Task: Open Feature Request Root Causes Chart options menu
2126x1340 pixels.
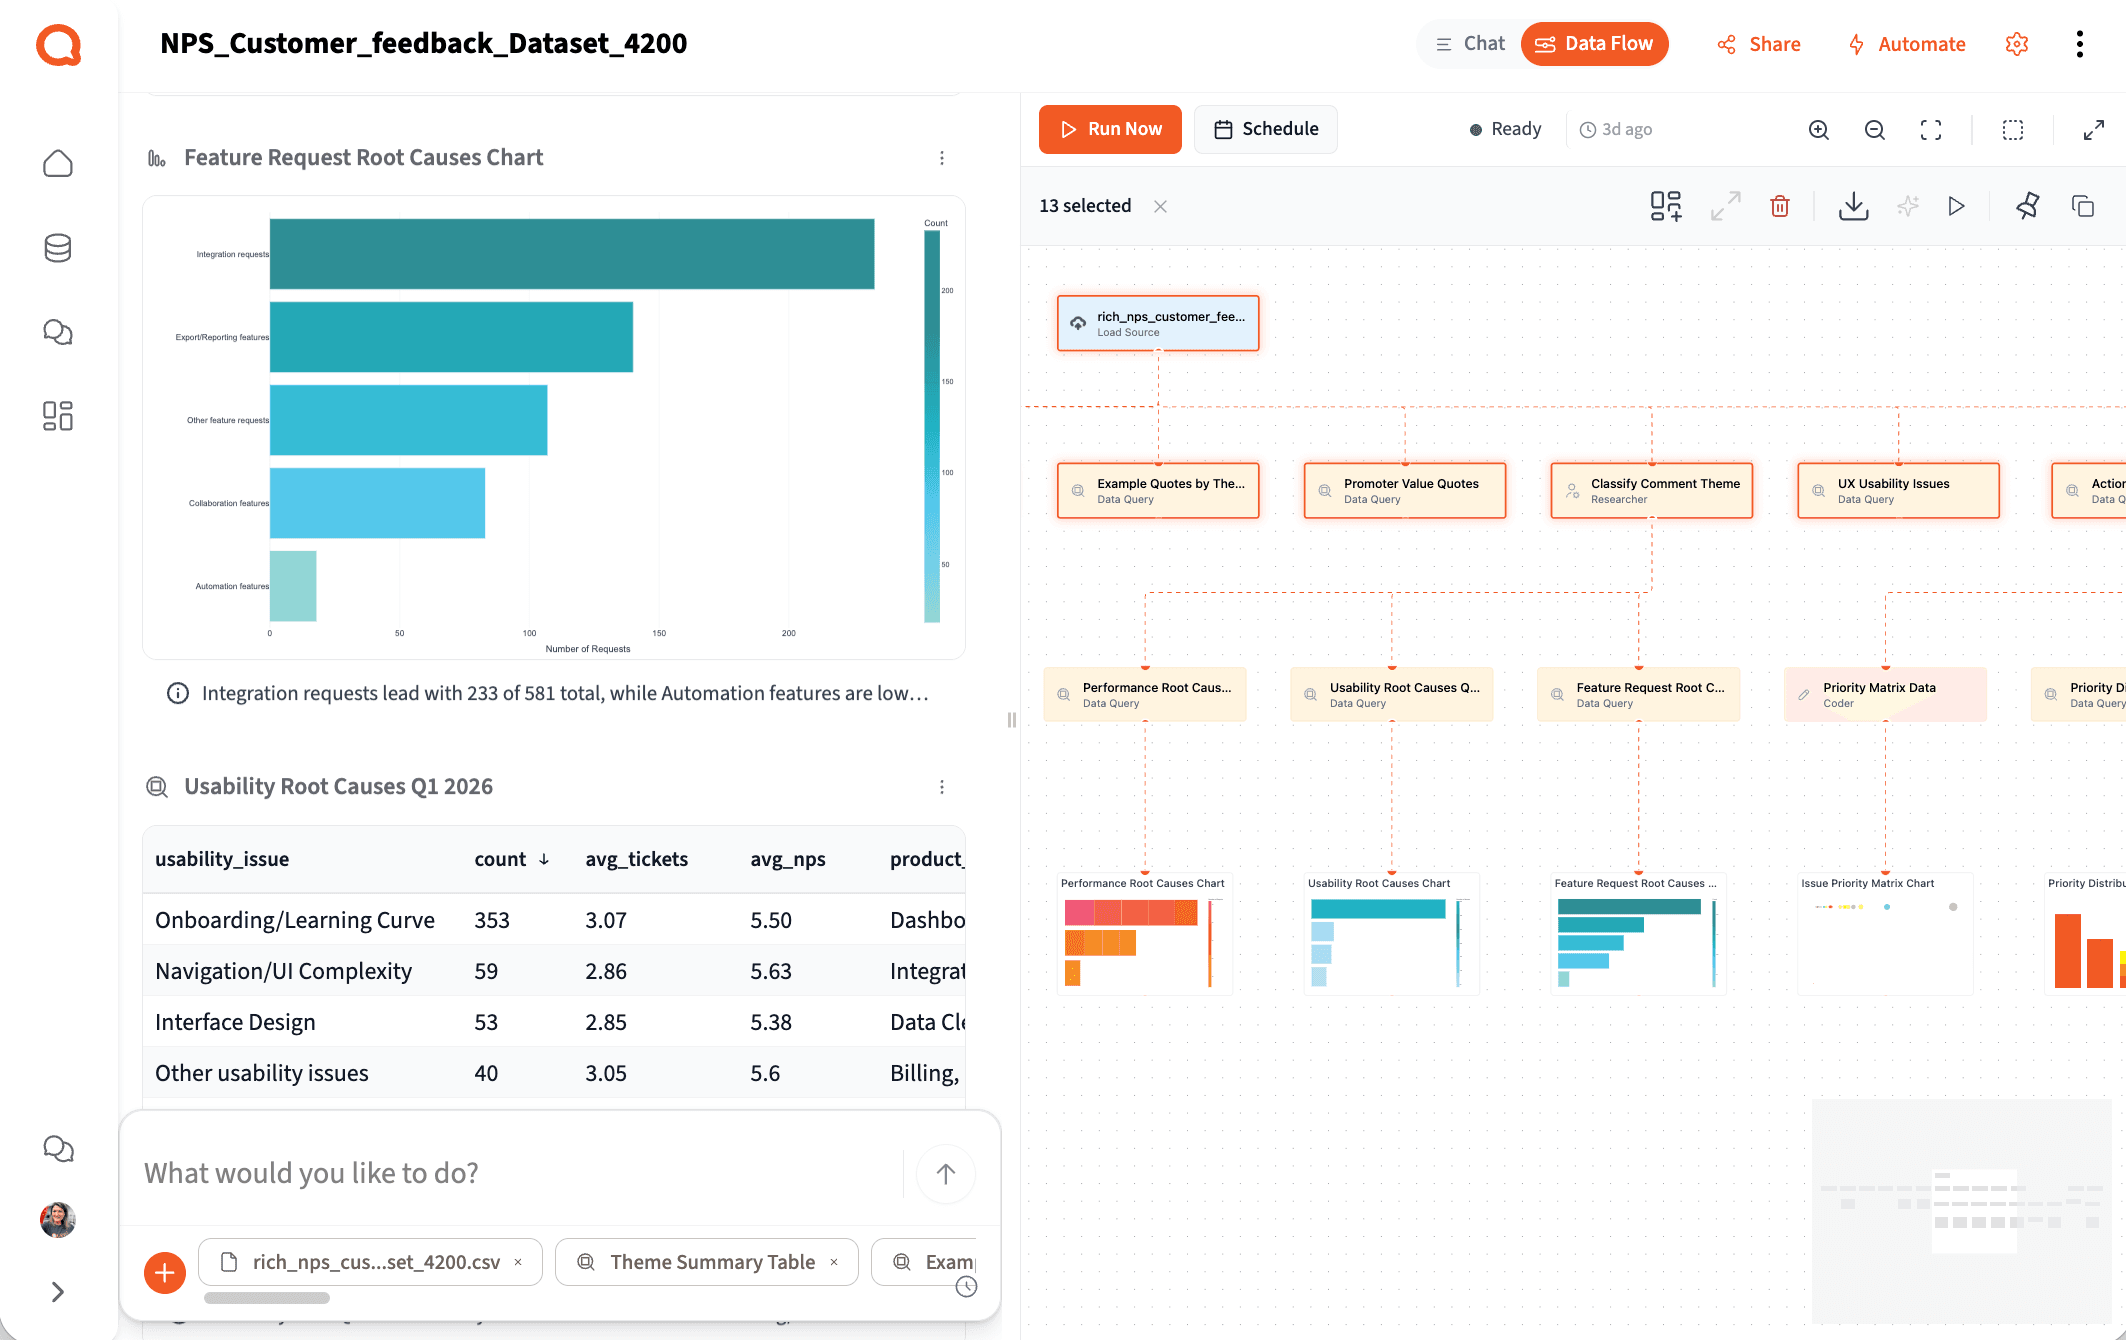Action: click(x=941, y=157)
